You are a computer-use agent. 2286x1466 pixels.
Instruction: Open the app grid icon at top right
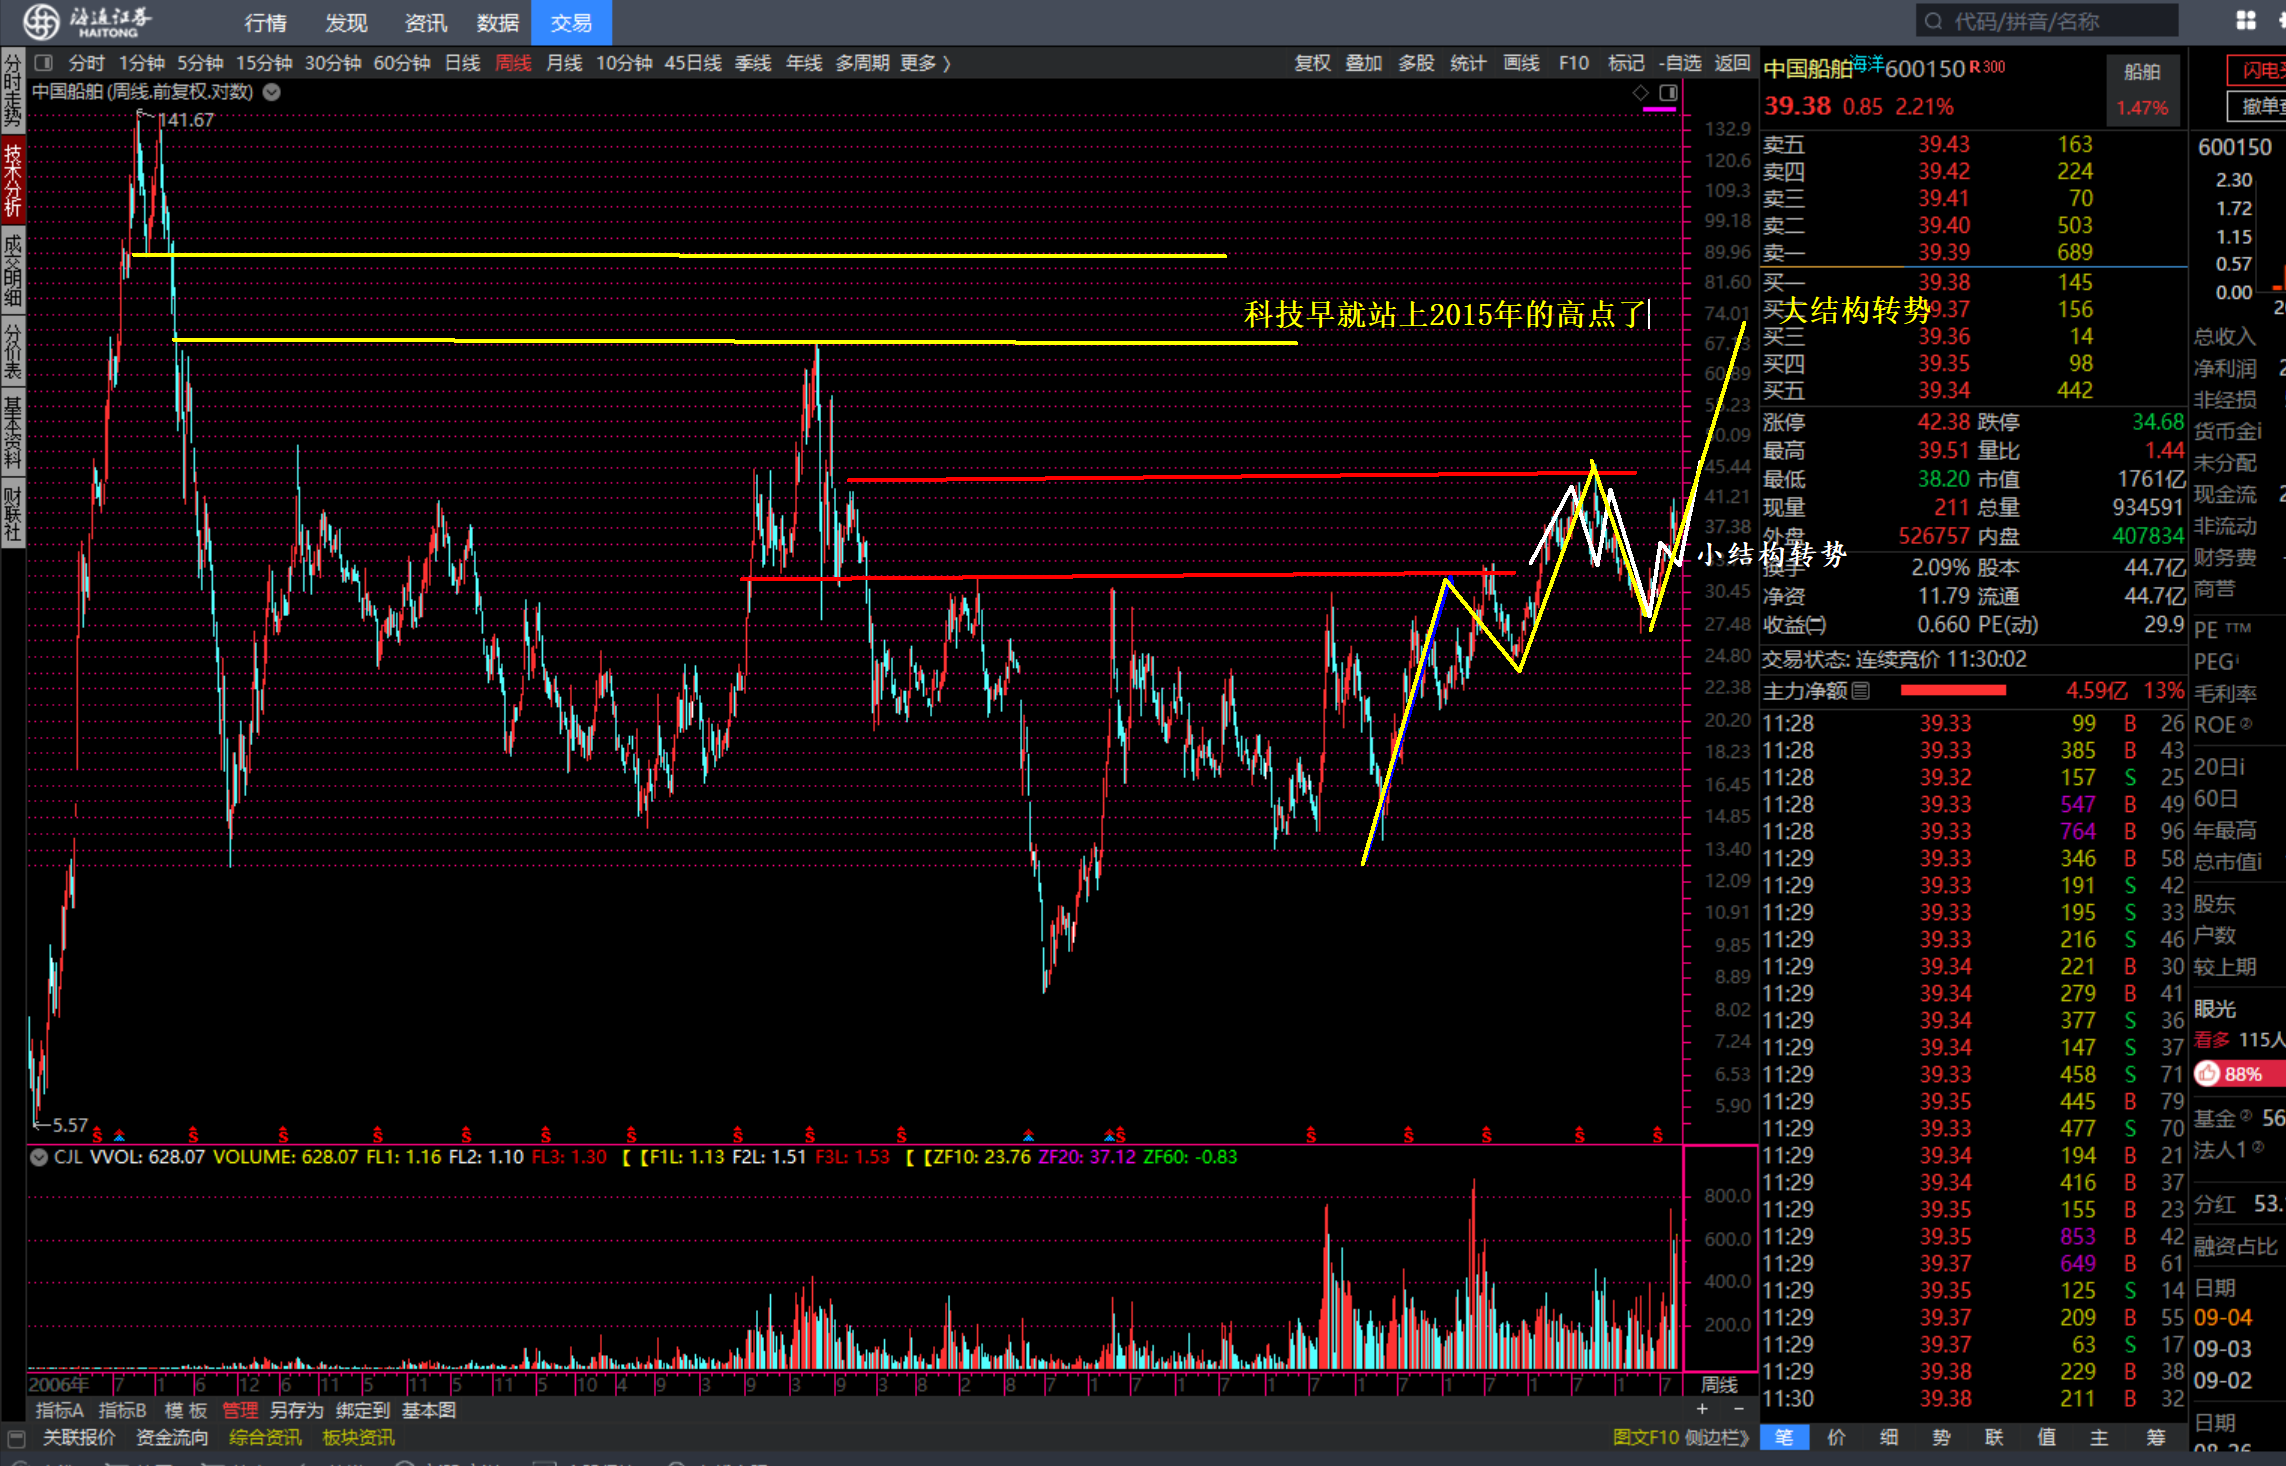tap(2246, 21)
